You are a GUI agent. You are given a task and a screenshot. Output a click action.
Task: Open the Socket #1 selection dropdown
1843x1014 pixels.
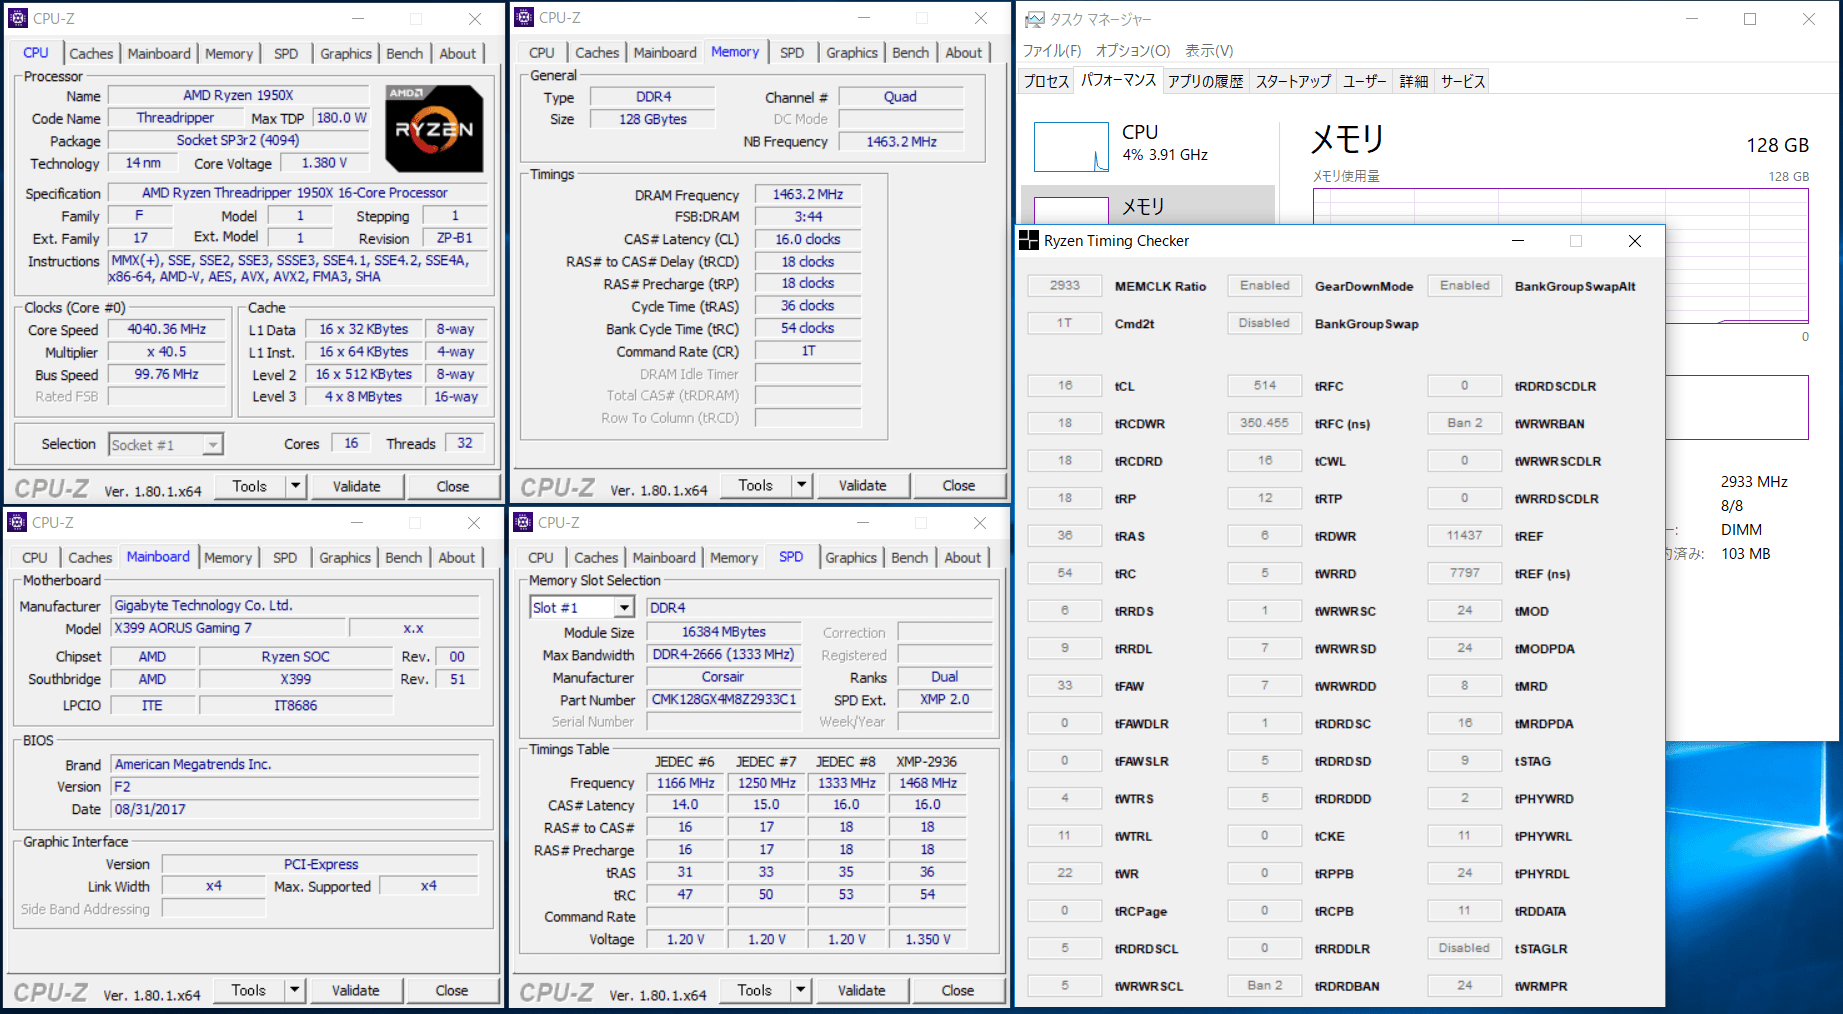213,444
